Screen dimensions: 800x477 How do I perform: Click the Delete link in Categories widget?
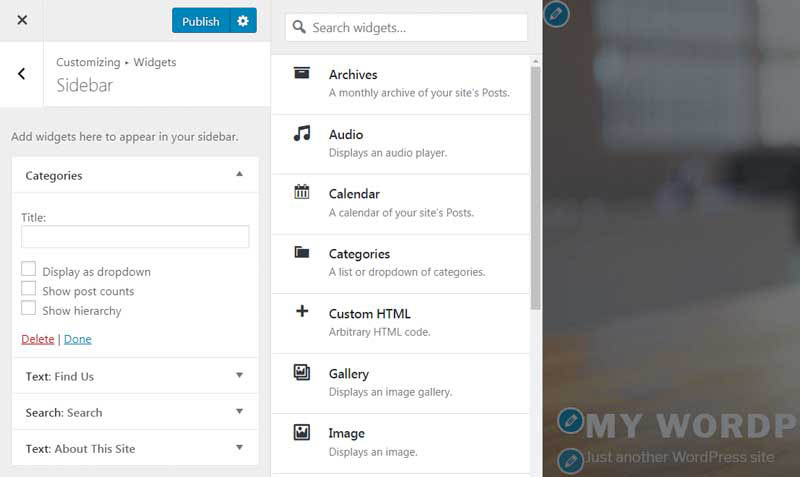coord(38,339)
